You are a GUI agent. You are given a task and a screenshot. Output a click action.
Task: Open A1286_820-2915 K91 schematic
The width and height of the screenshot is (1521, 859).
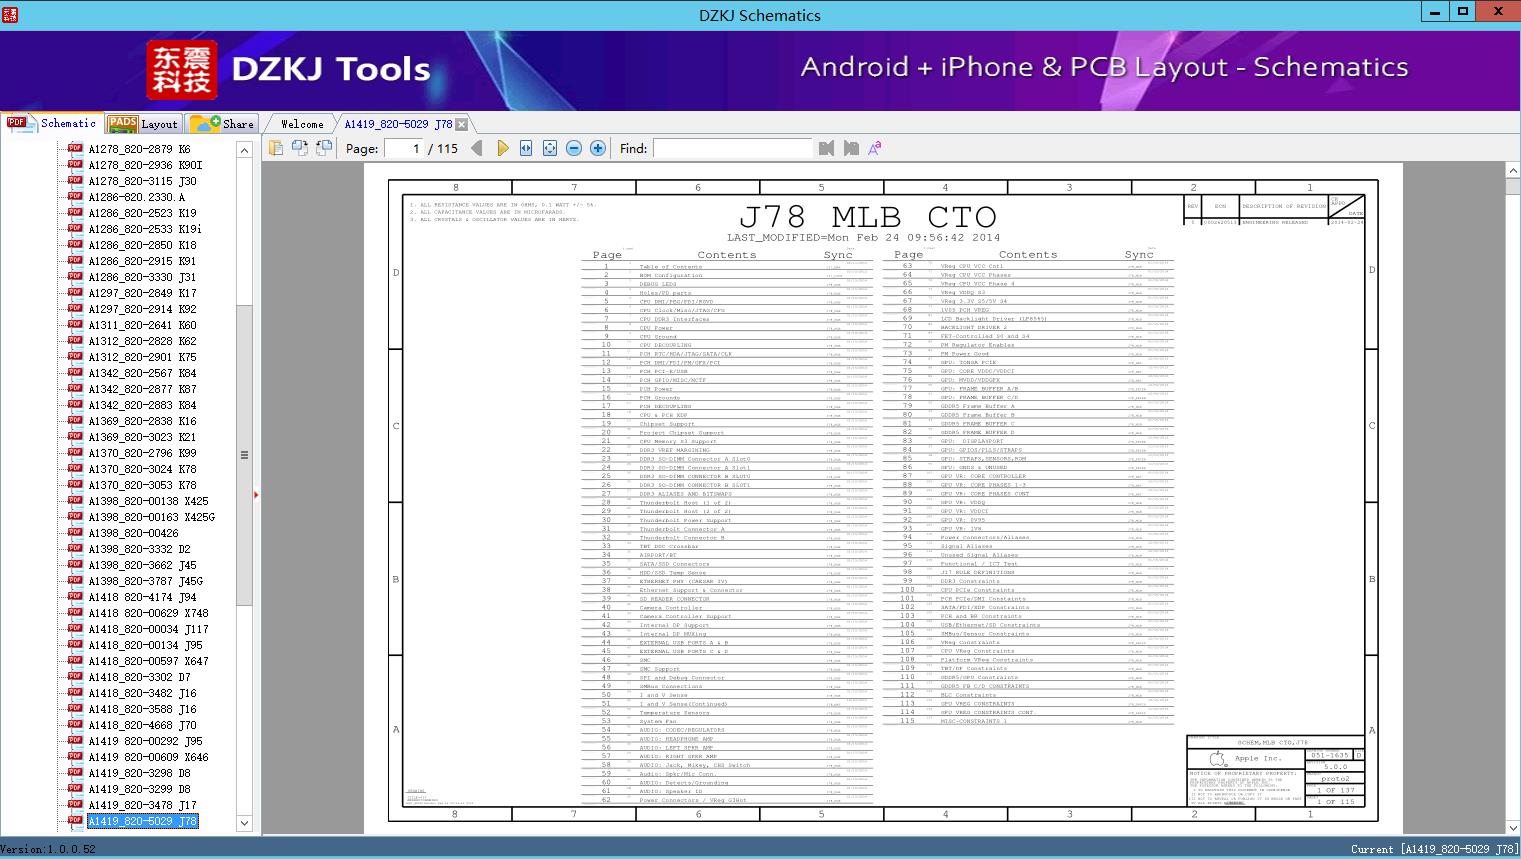click(142, 261)
